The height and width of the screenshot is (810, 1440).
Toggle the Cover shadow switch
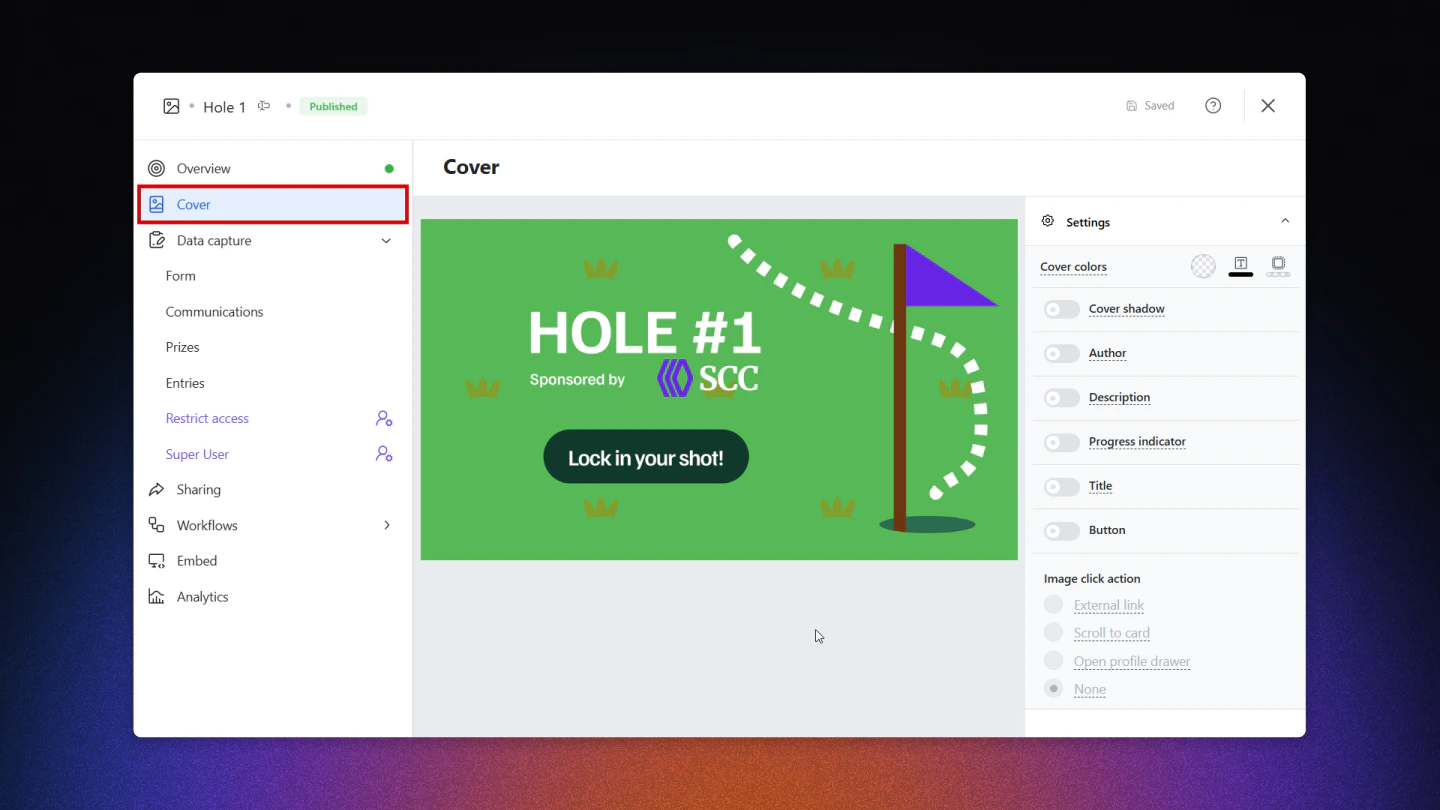(1062, 310)
